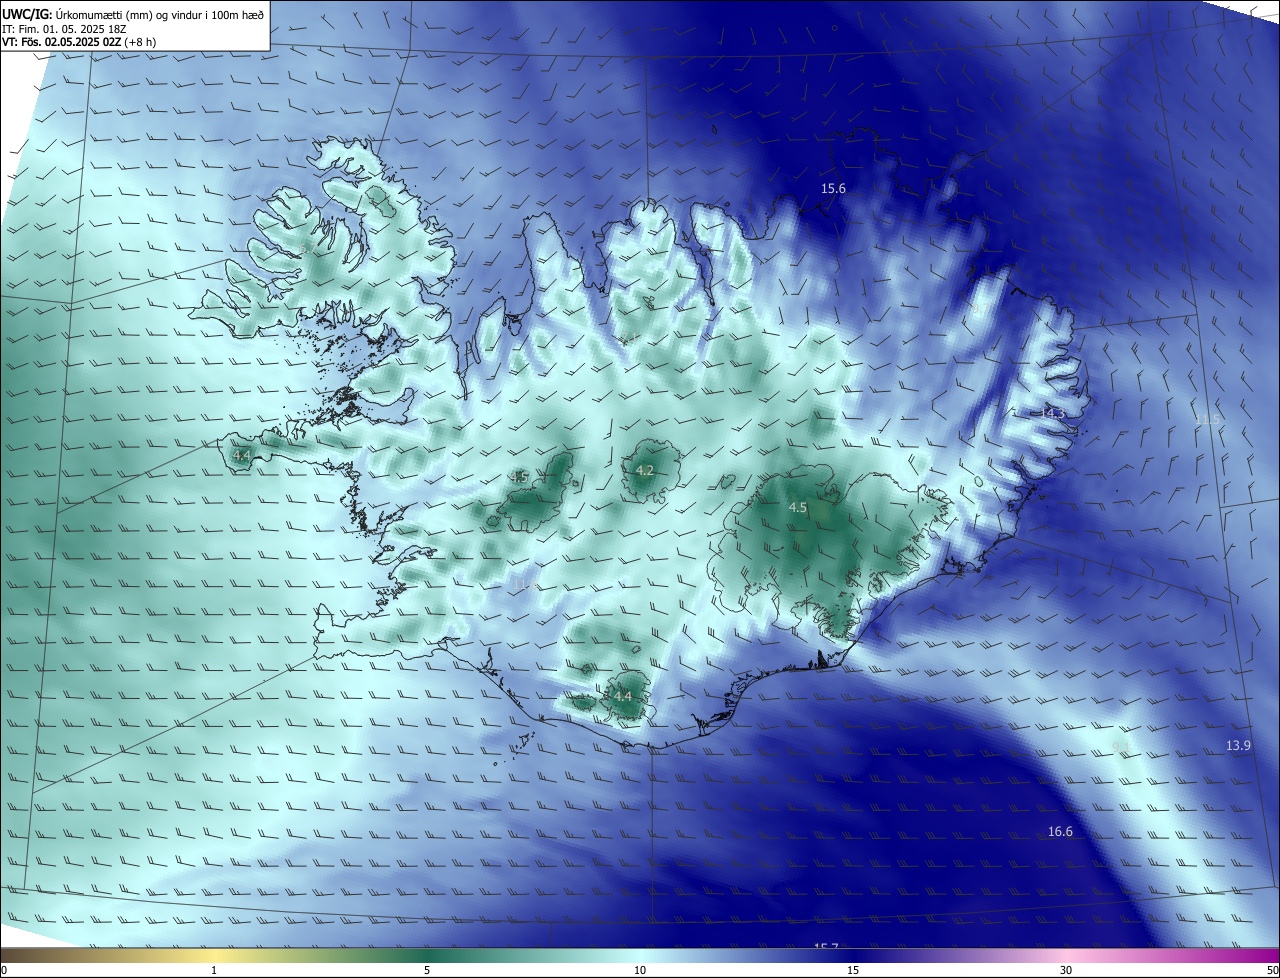The width and height of the screenshot is (1280, 978).
Task: Pick the yellow band of the colour scale
Action: [214, 955]
